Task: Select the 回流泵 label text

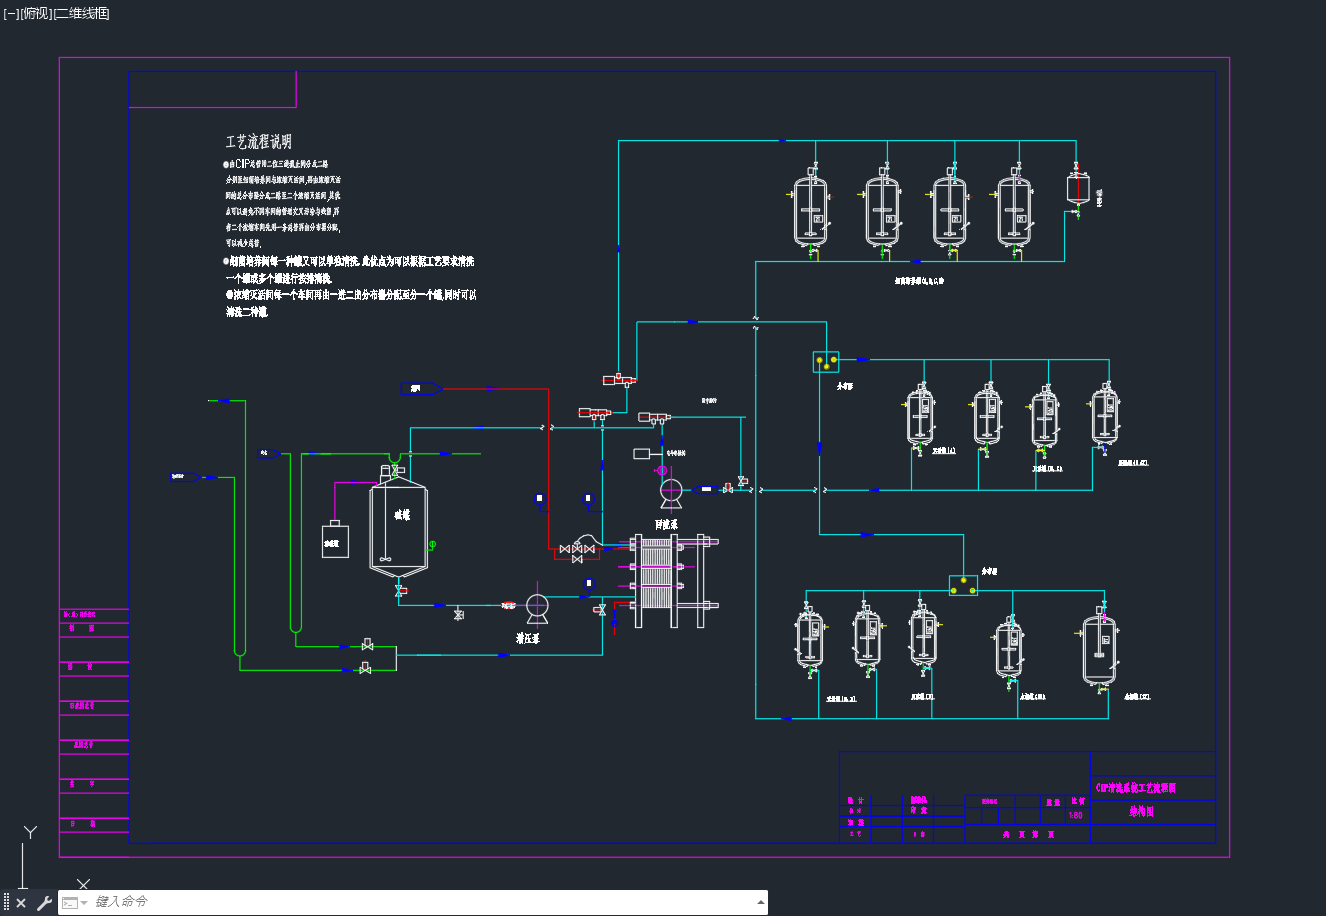Action: click(666, 524)
